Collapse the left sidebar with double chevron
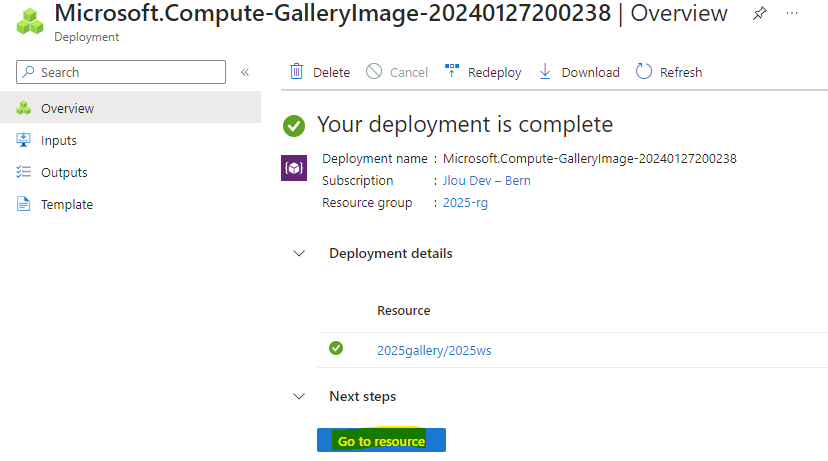Image resolution: width=828 pixels, height=461 pixels. click(x=245, y=72)
